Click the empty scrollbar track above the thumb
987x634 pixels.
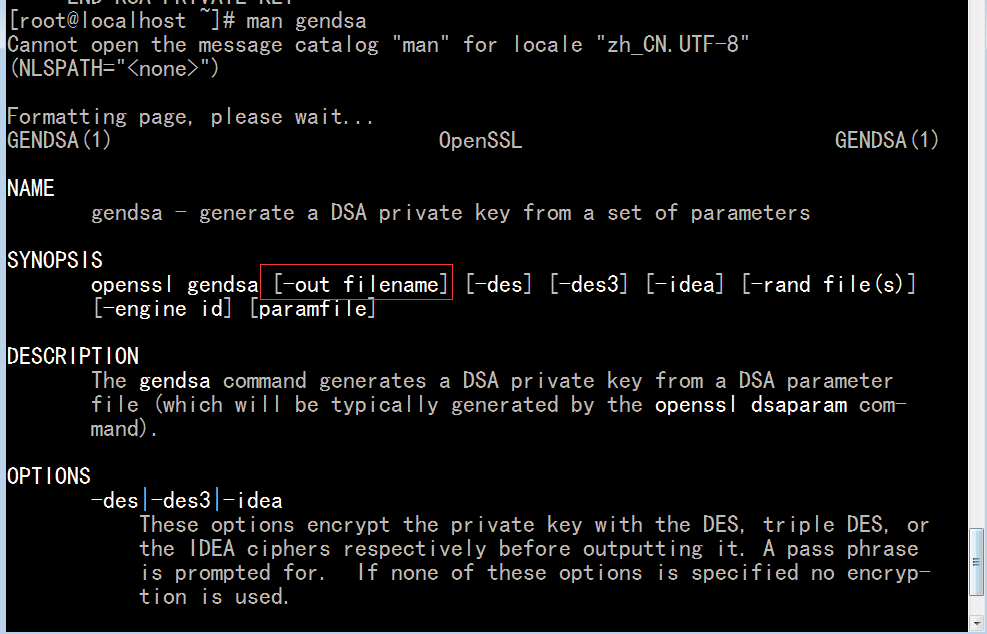click(x=976, y=264)
